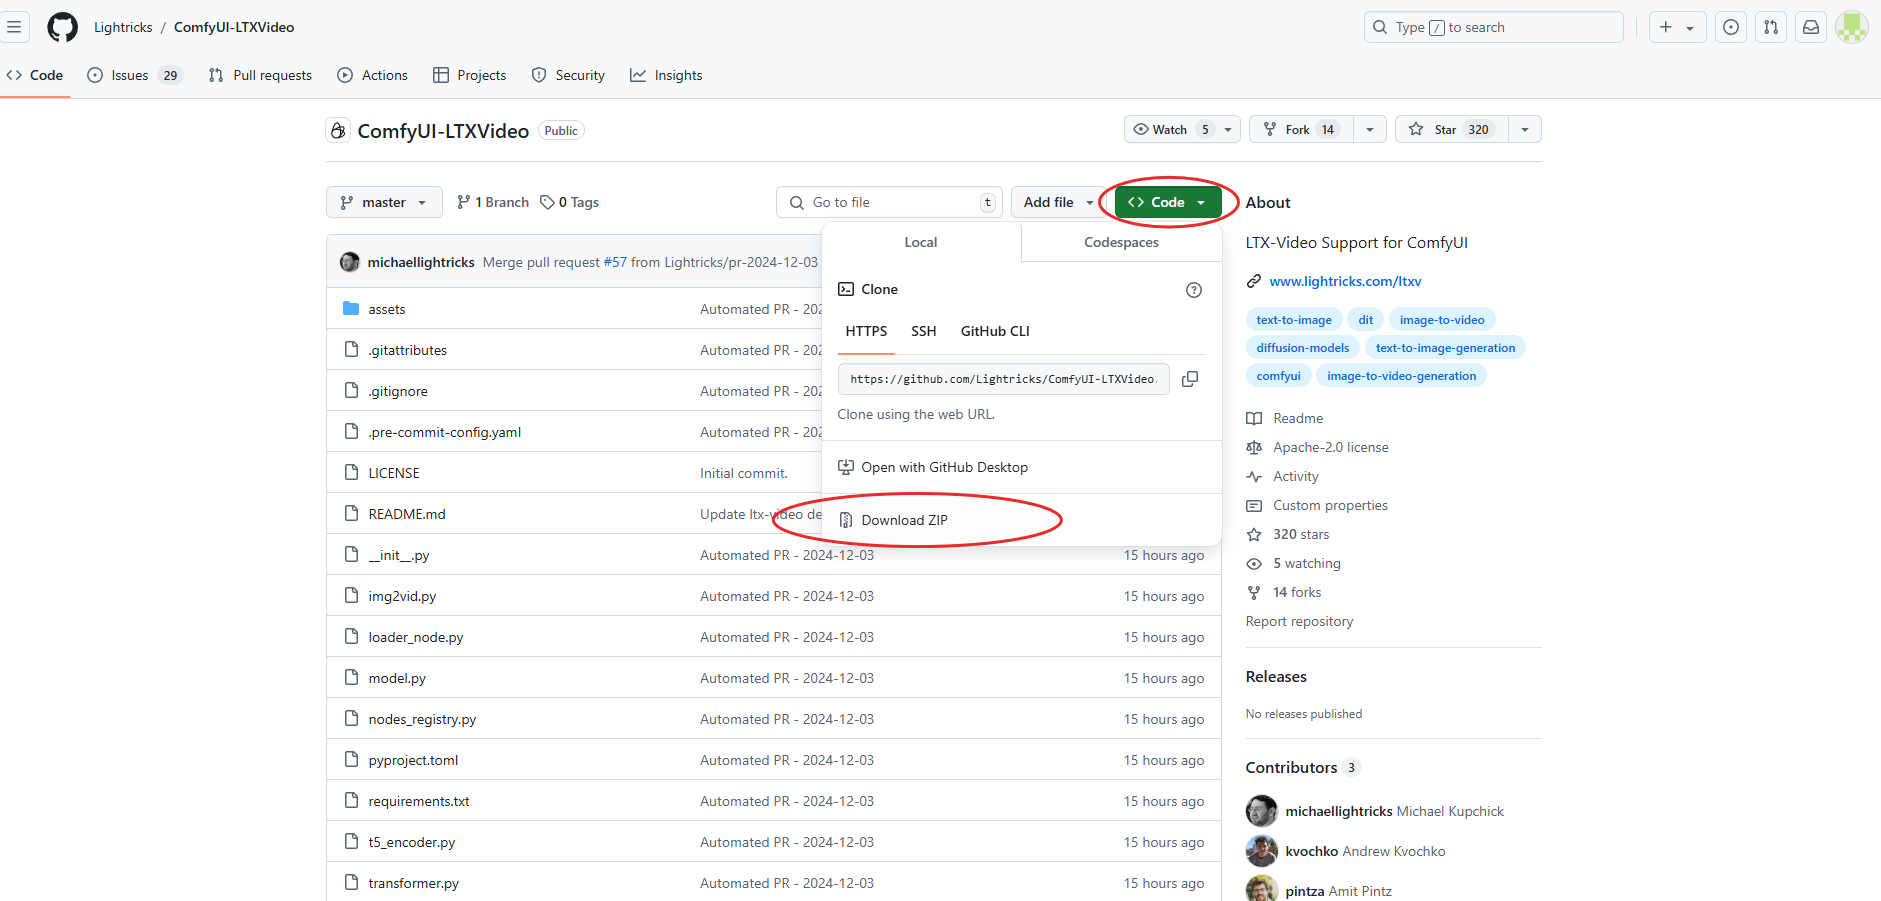Open the assets folder

[x=387, y=309]
